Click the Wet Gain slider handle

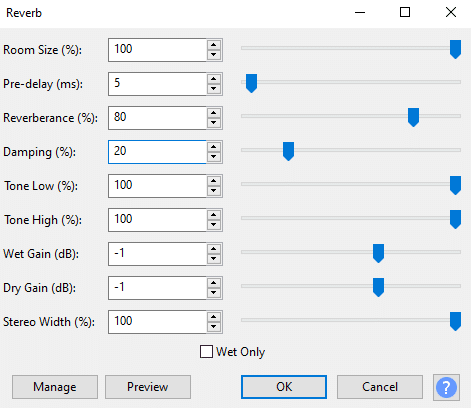point(378,253)
